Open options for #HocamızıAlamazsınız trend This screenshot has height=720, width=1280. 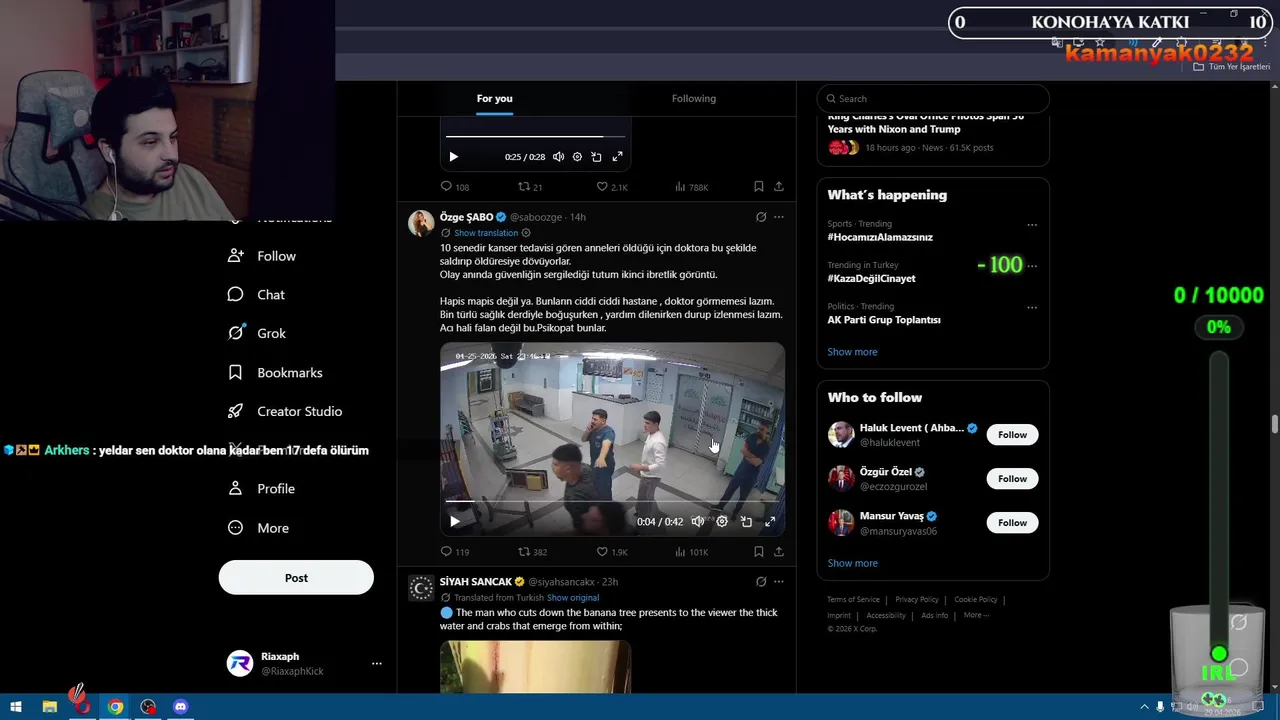[x=1032, y=225]
